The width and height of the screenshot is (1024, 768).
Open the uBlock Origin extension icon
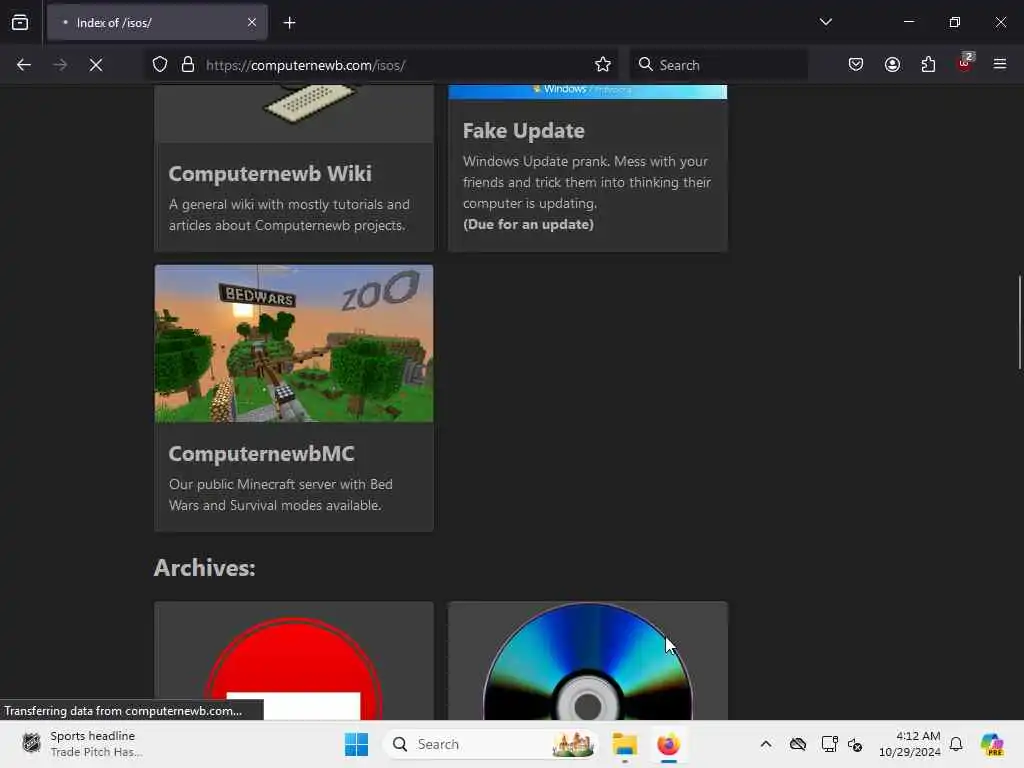(x=965, y=63)
